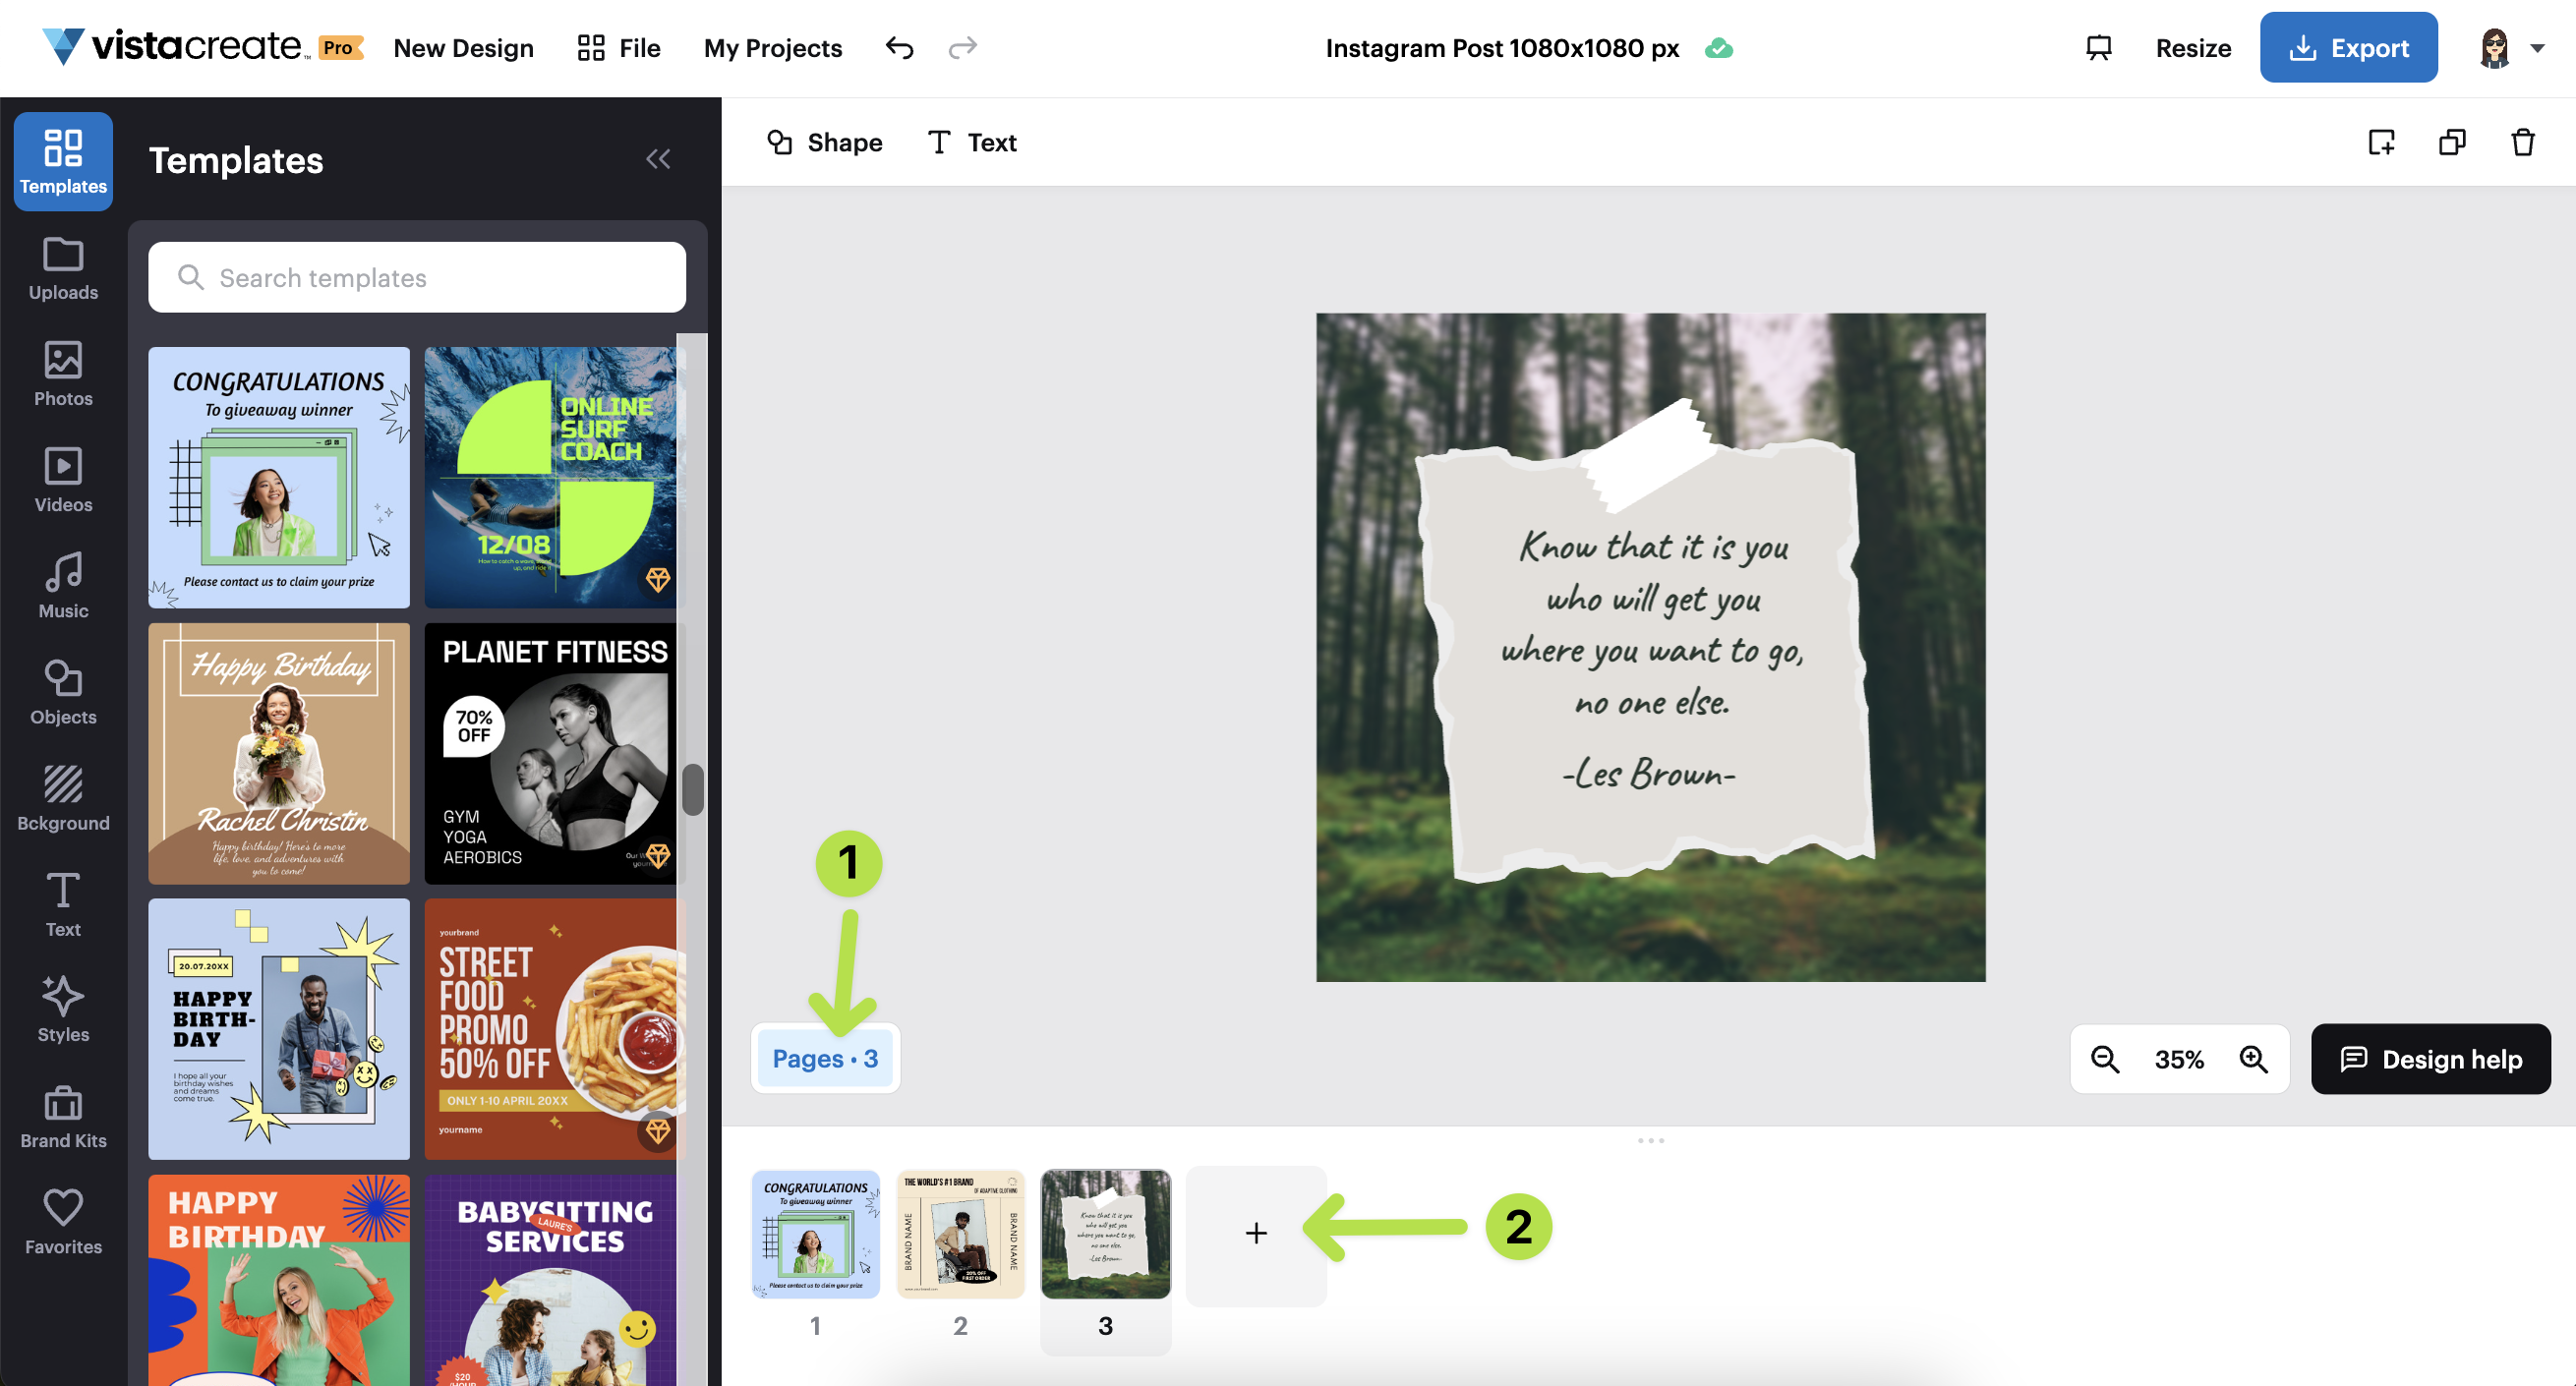Screen dimensions: 2576x1386
Task: Choose the Rachel Christin birthday template
Action: click(279, 753)
